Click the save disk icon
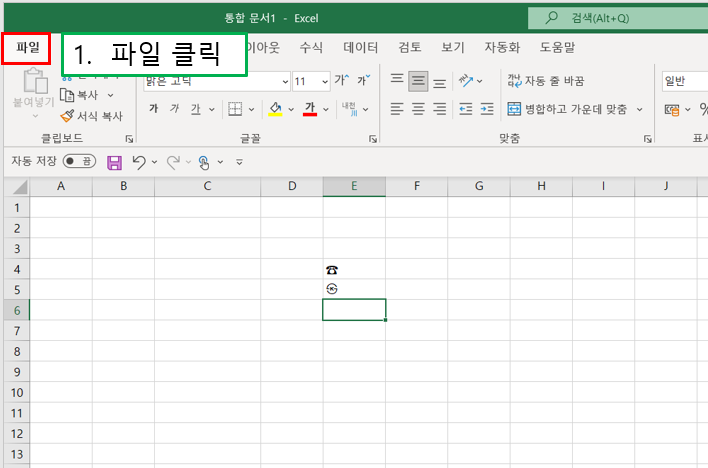 click(x=115, y=162)
